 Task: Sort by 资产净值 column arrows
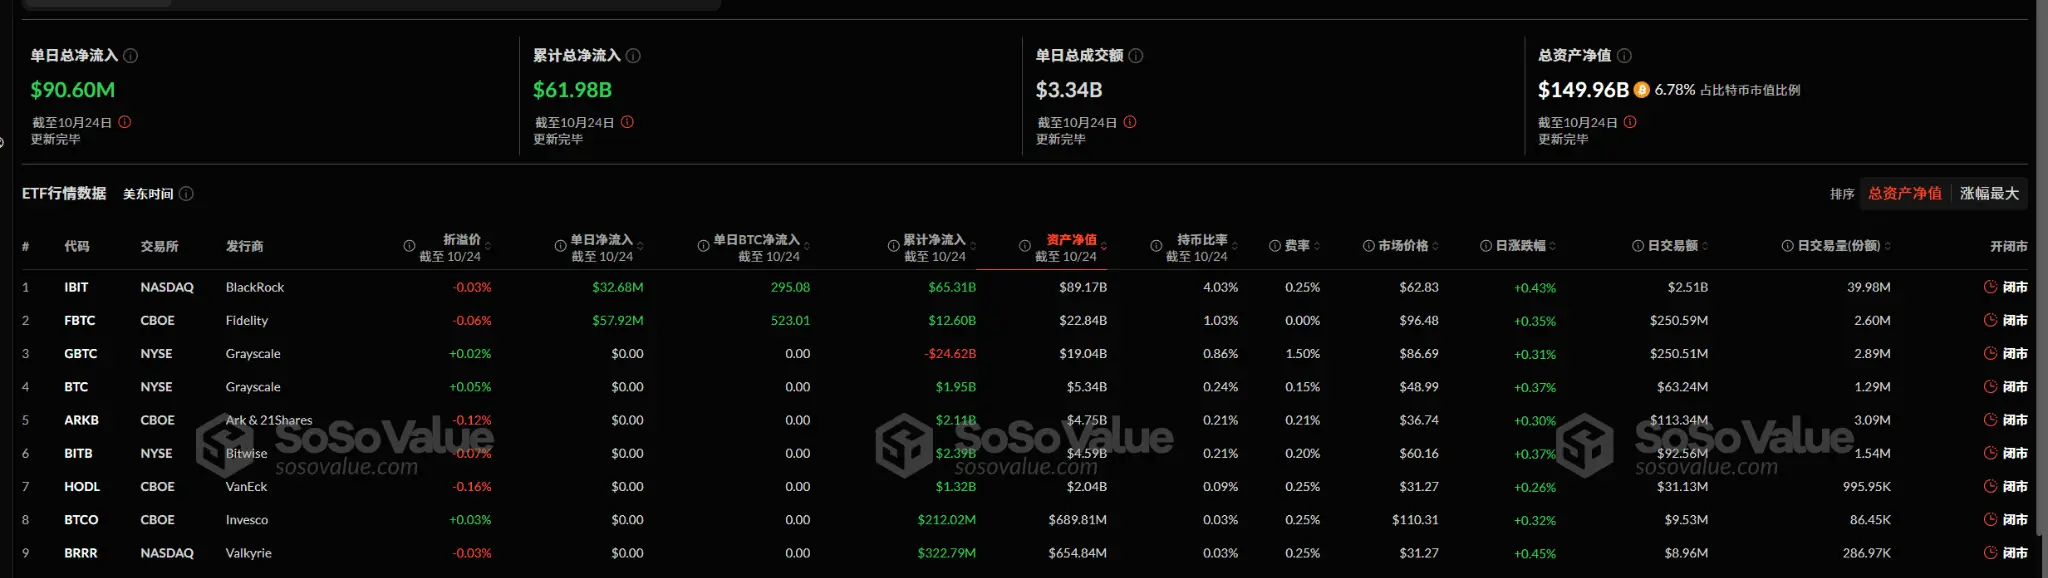(x=1104, y=246)
